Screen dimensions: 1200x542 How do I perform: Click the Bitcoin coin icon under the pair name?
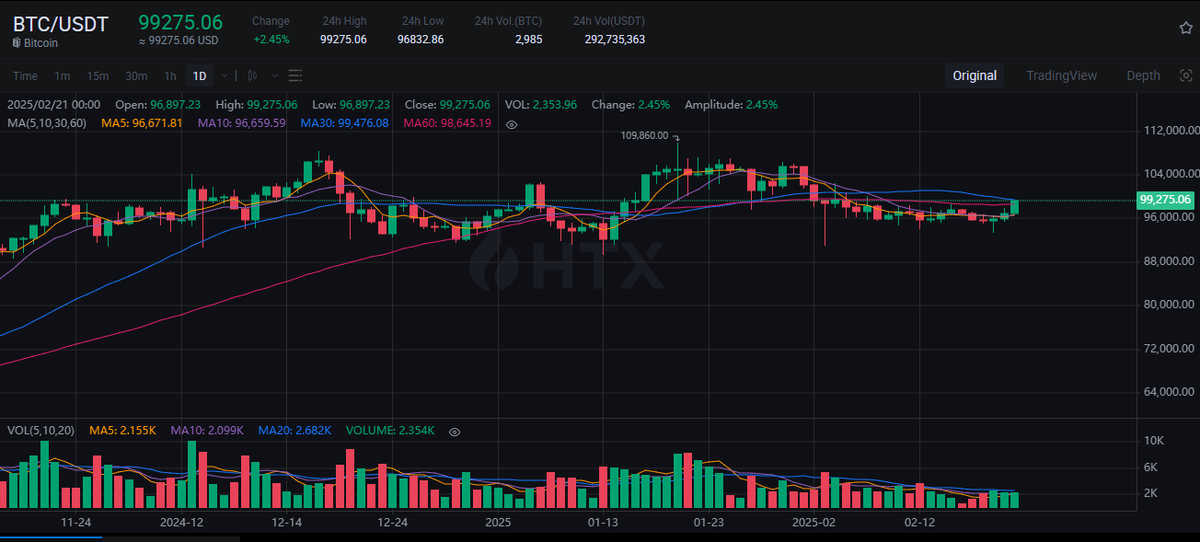pos(17,43)
